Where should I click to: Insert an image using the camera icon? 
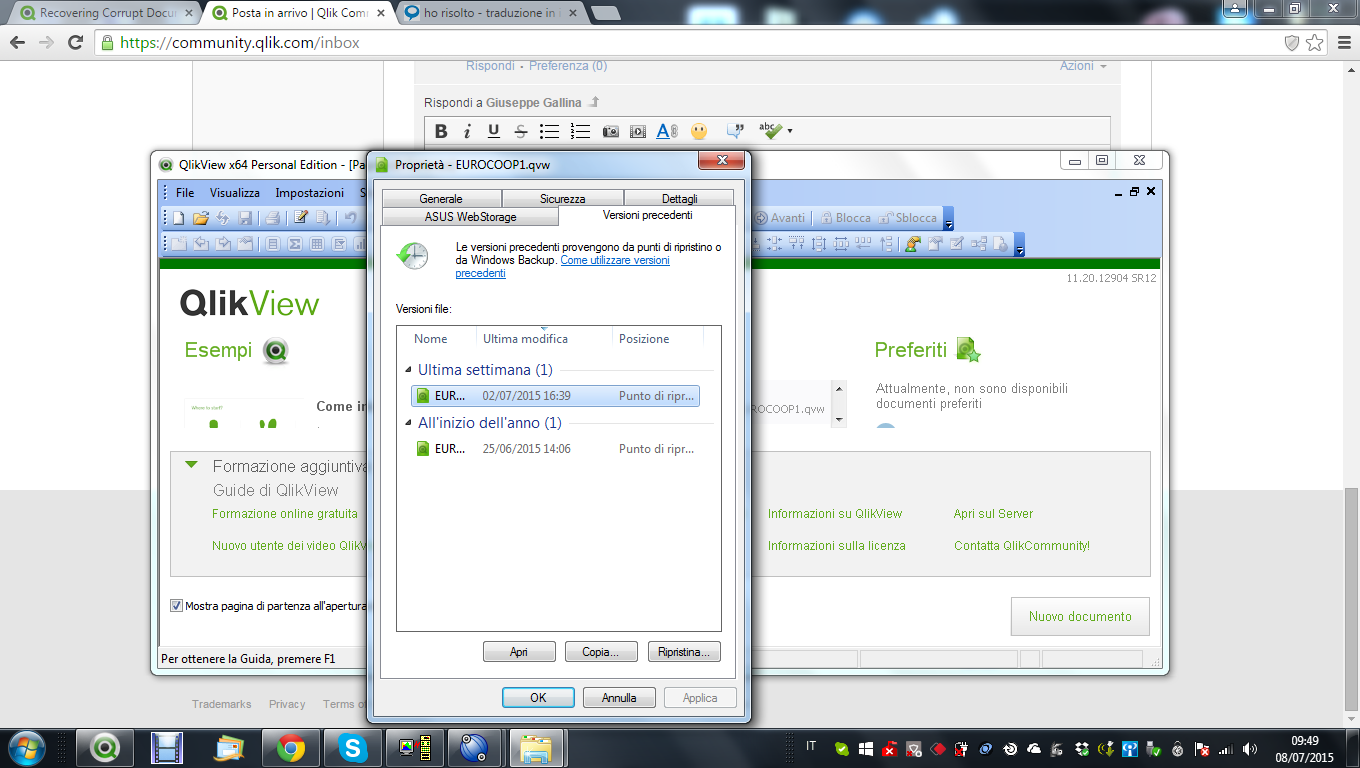click(610, 131)
